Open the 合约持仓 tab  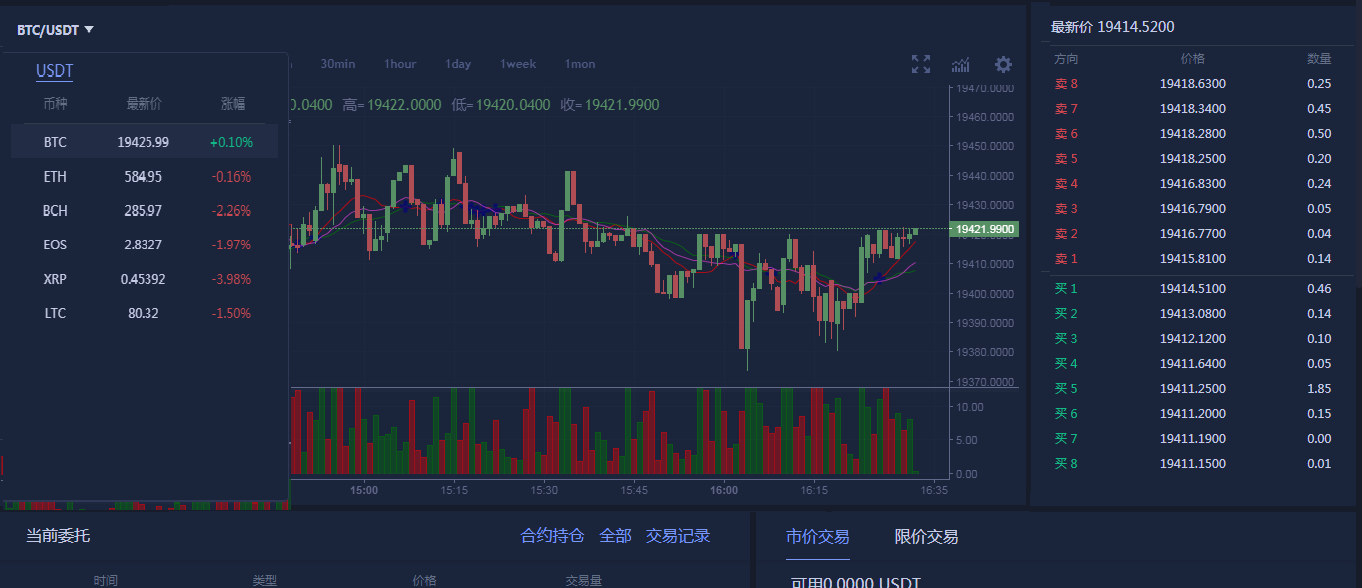tap(552, 536)
